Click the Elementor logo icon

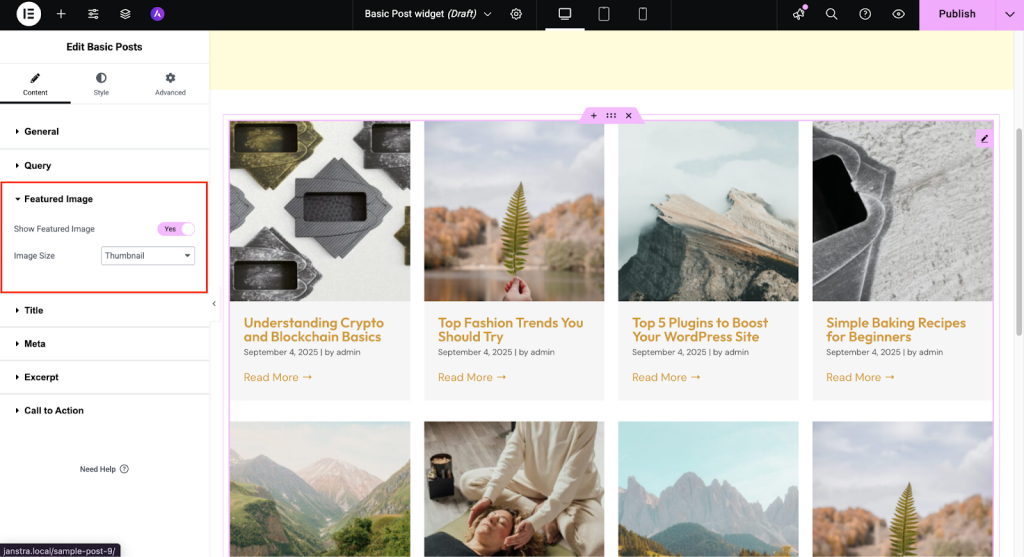click(29, 14)
